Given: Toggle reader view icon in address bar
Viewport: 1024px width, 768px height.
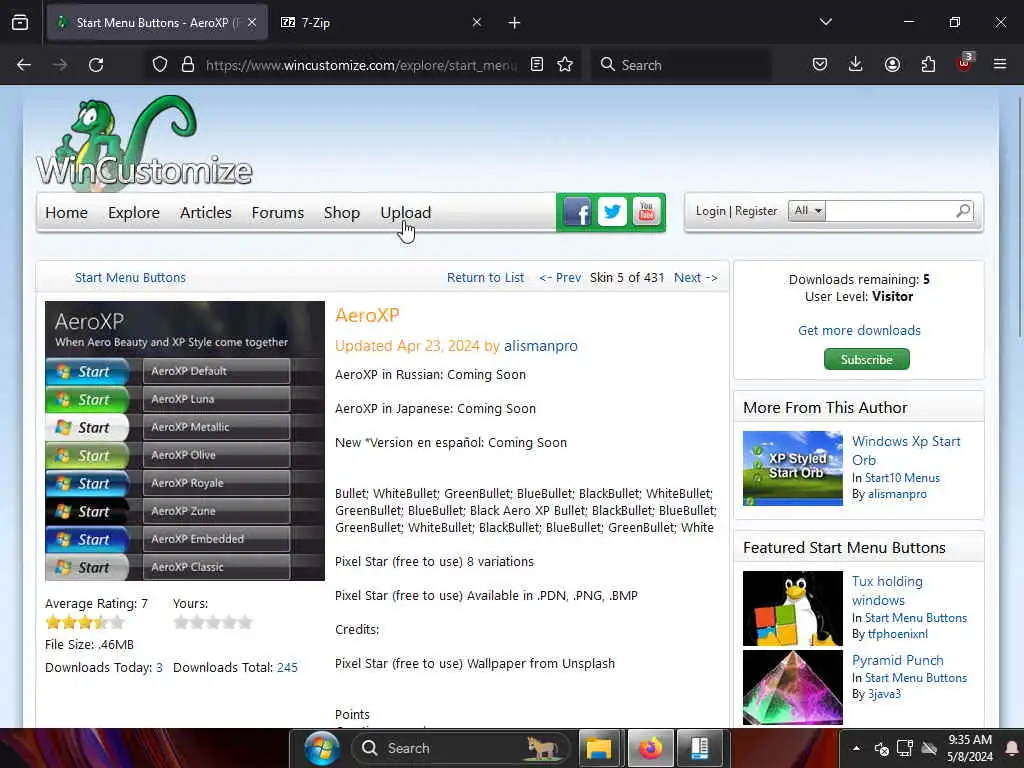Looking at the screenshot, I should tap(537, 65).
